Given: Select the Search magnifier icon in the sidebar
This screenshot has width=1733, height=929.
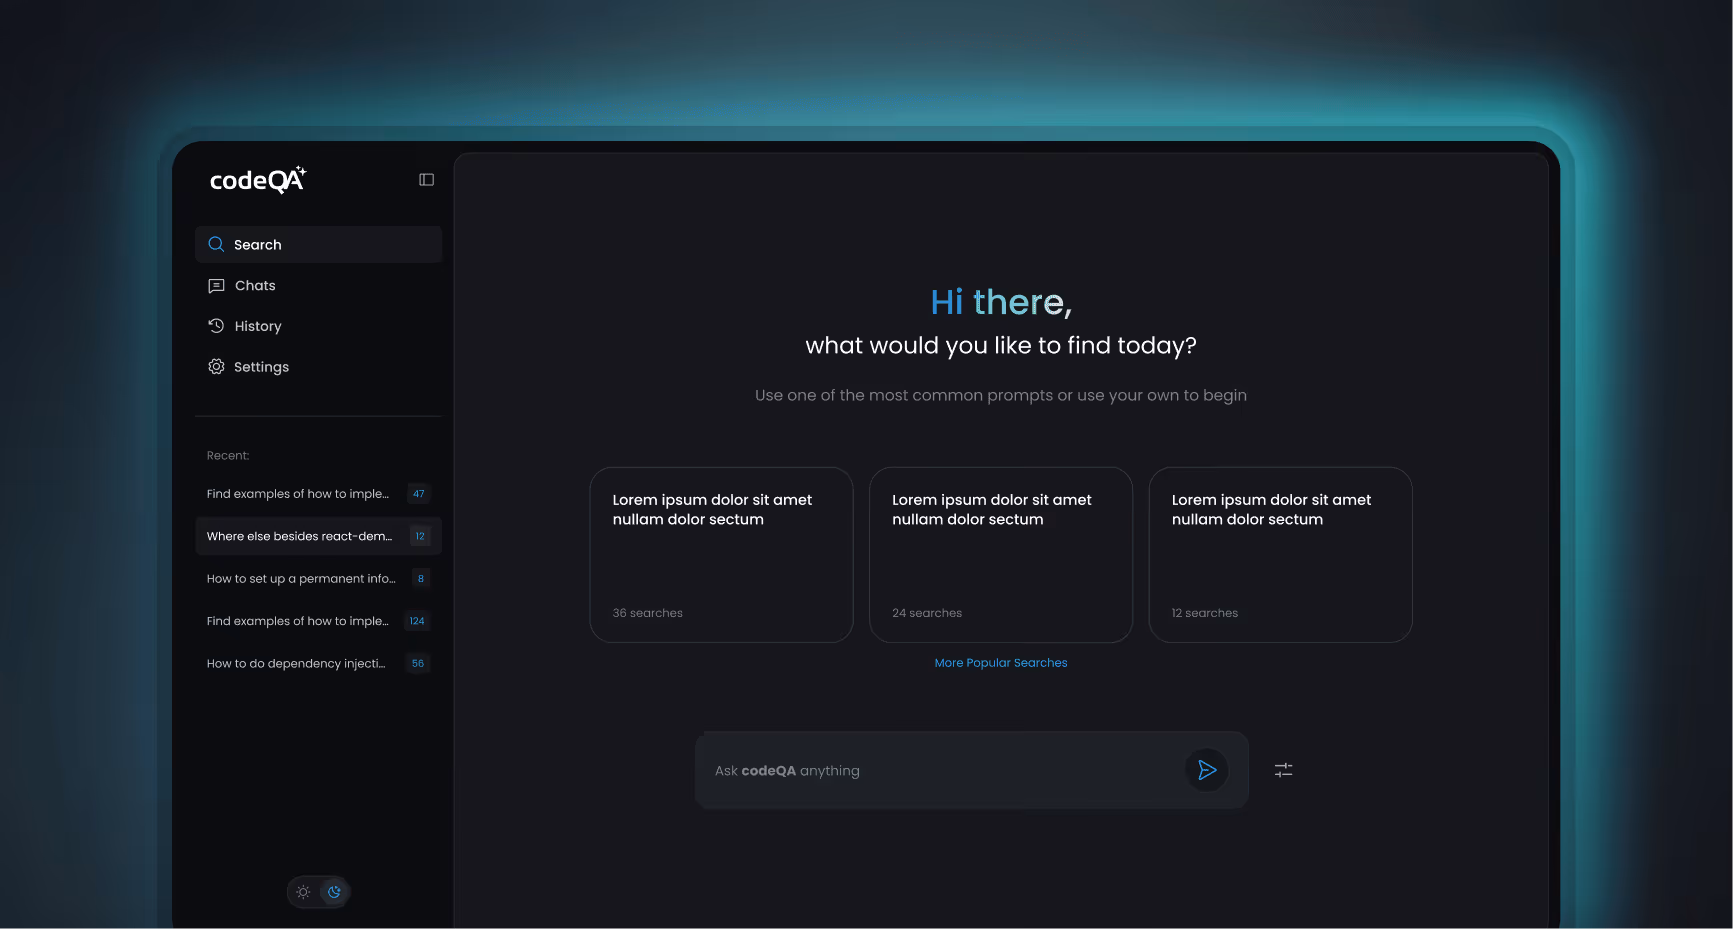Looking at the screenshot, I should point(215,244).
